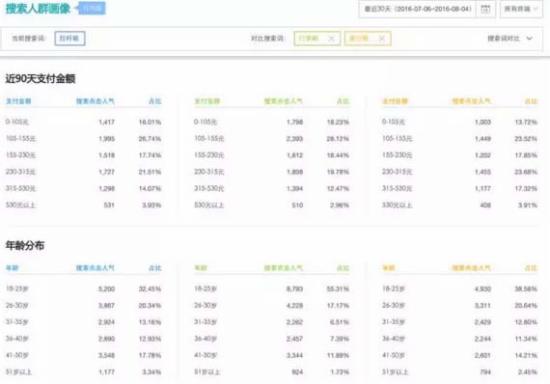This screenshot has height=384, width=550.
Task: Open the 所有终端 terminal dropdown
Action: 521,9
